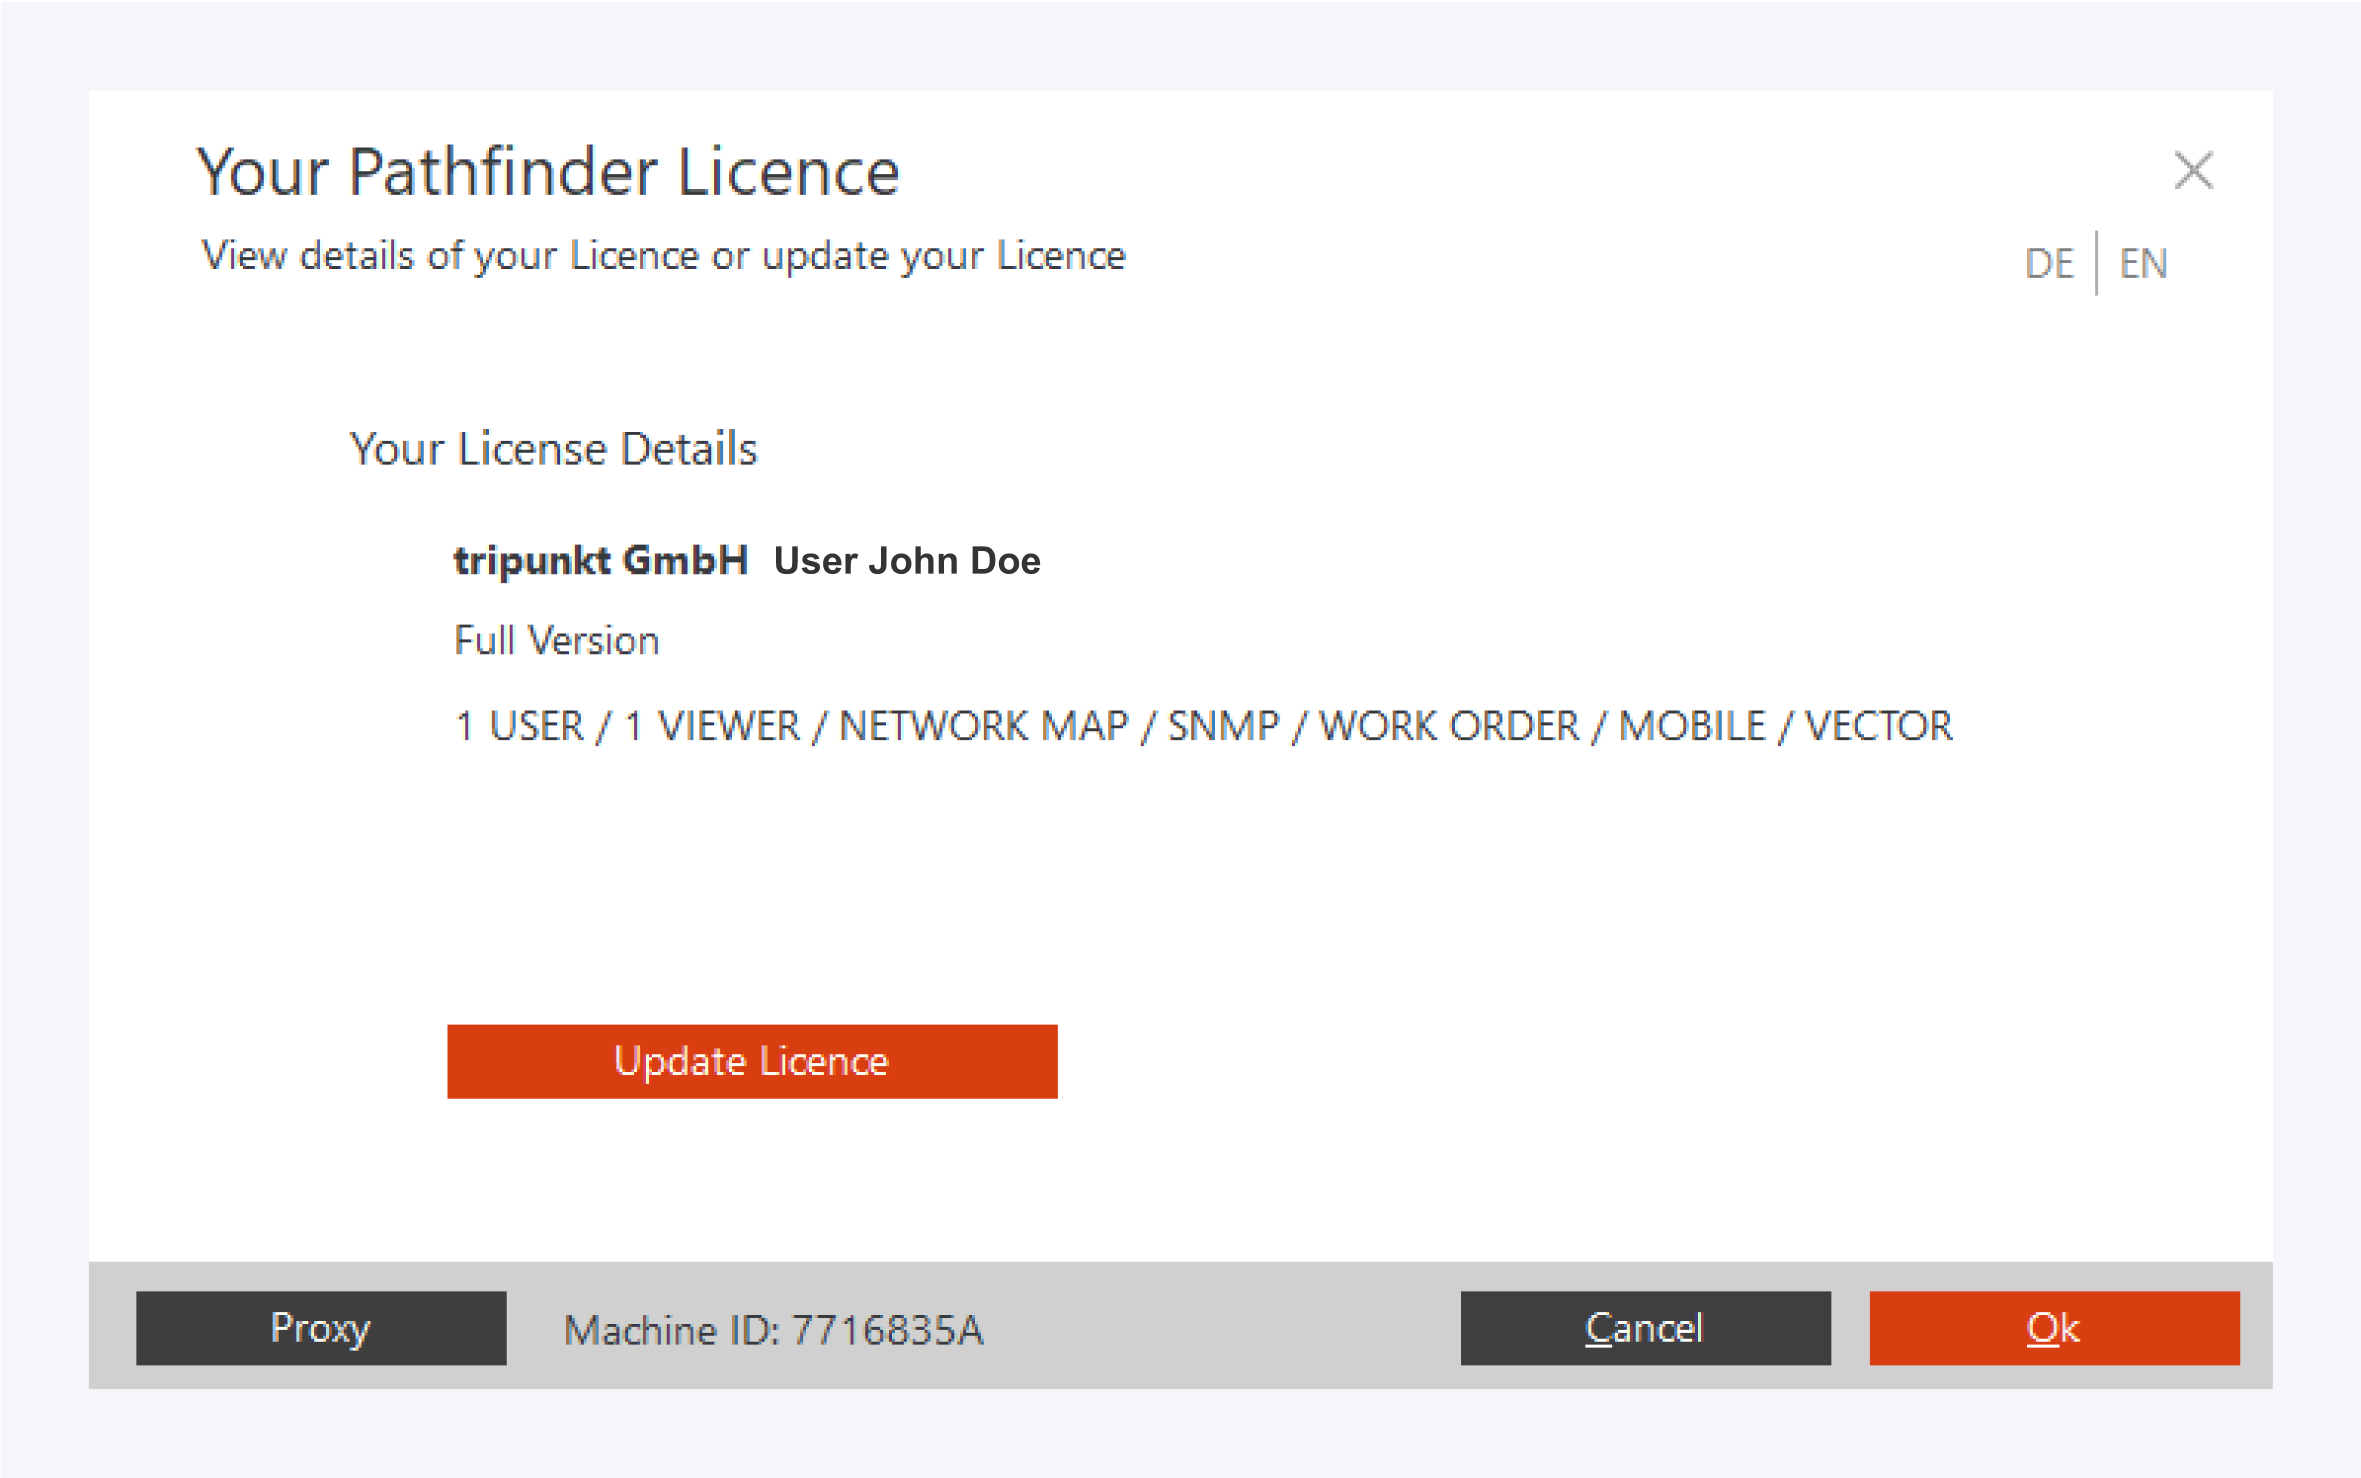
Task: Click the 'View details of your Licence' subtitle
Action: coord(663,256)
